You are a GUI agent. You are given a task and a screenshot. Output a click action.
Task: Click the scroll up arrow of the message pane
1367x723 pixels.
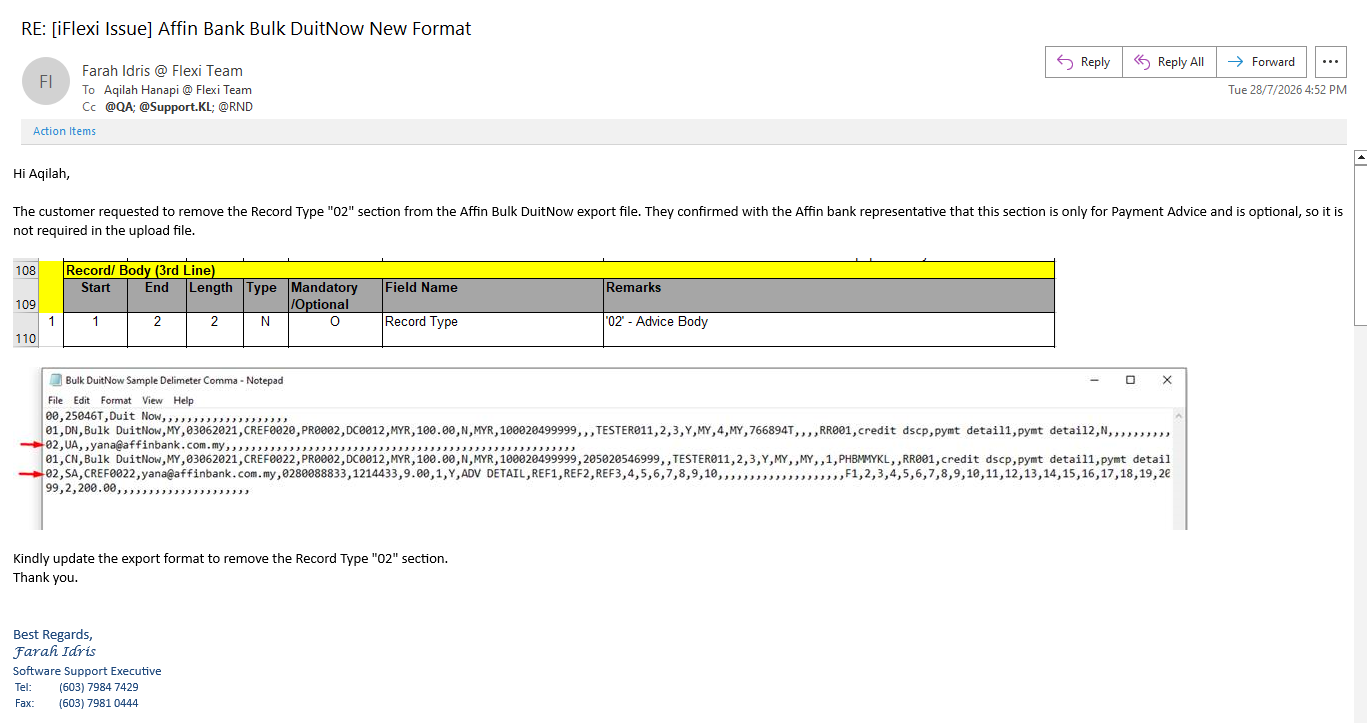[1359, 158]
